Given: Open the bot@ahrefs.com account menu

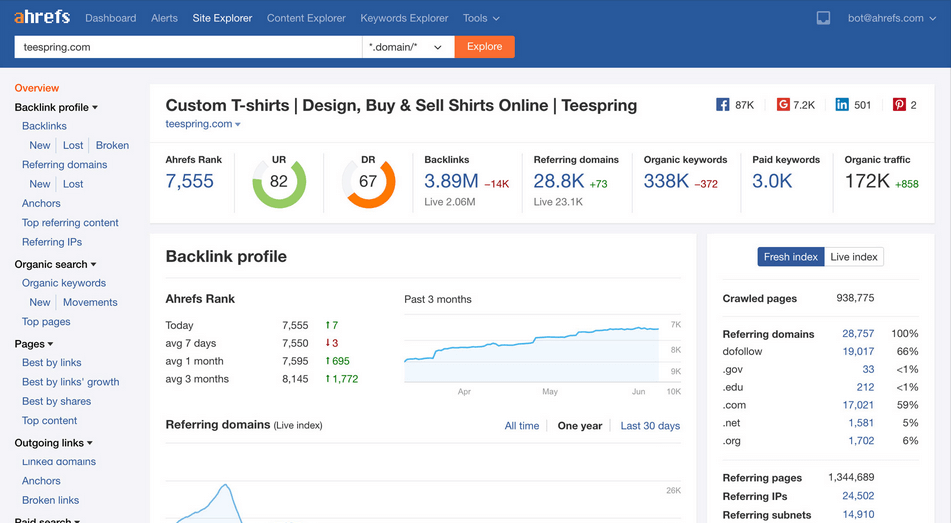Looking at the screenshot, I should click(x=892, y=18).
